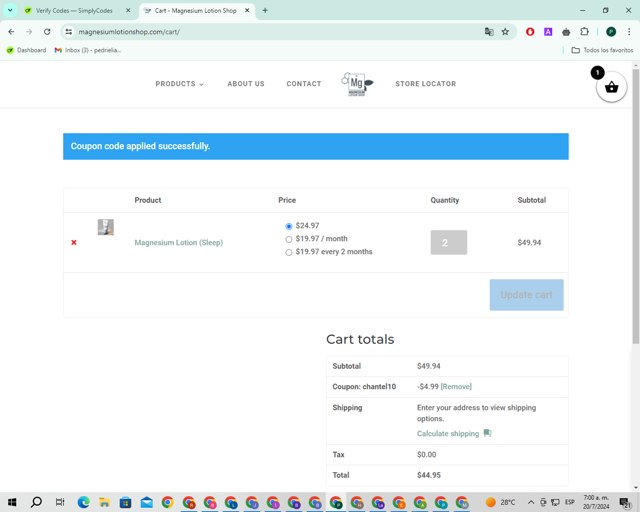
Task: Bookmark this page with the star
Action: click(505, 32)
